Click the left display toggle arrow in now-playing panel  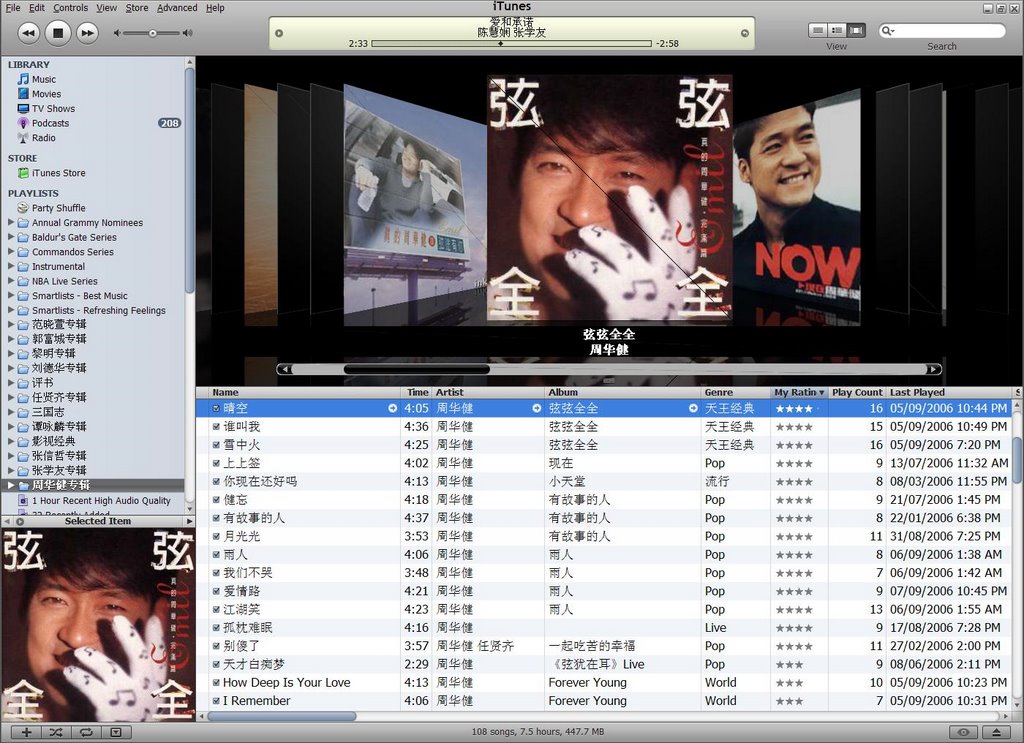(x=279, y=33)
